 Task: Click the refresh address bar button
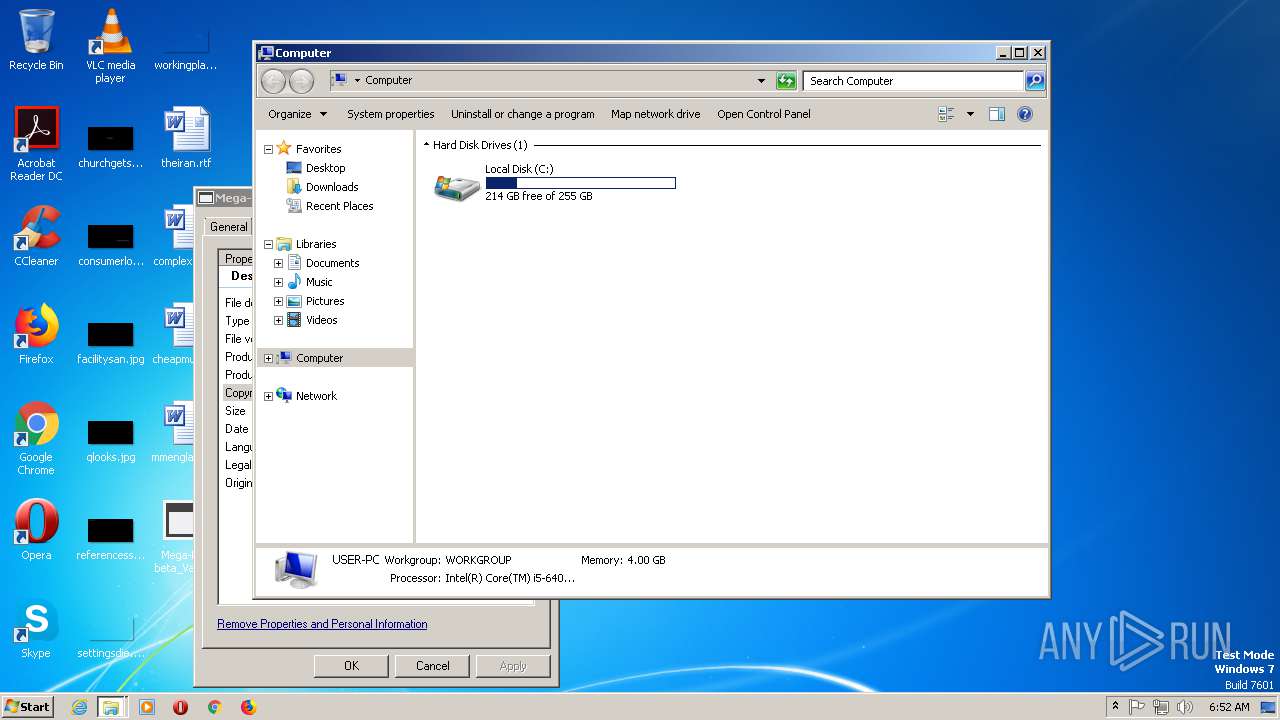[786, 81]
